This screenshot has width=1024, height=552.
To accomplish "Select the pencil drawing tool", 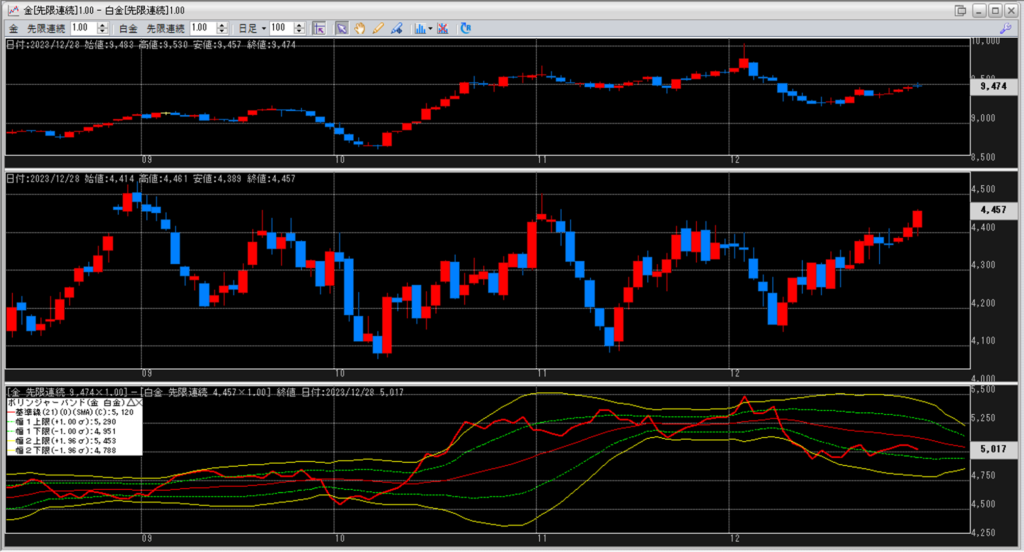I will pyautogui.click(x=377, y=28).
